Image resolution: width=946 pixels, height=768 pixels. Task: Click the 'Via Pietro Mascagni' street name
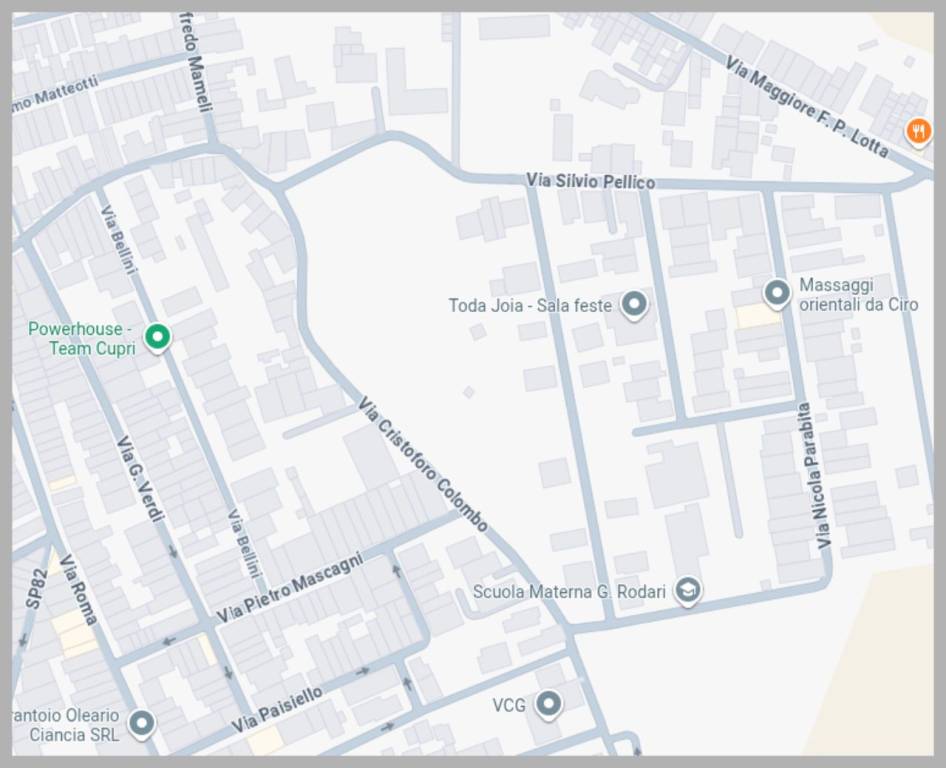pyautogui.click(x=289, y=586)
